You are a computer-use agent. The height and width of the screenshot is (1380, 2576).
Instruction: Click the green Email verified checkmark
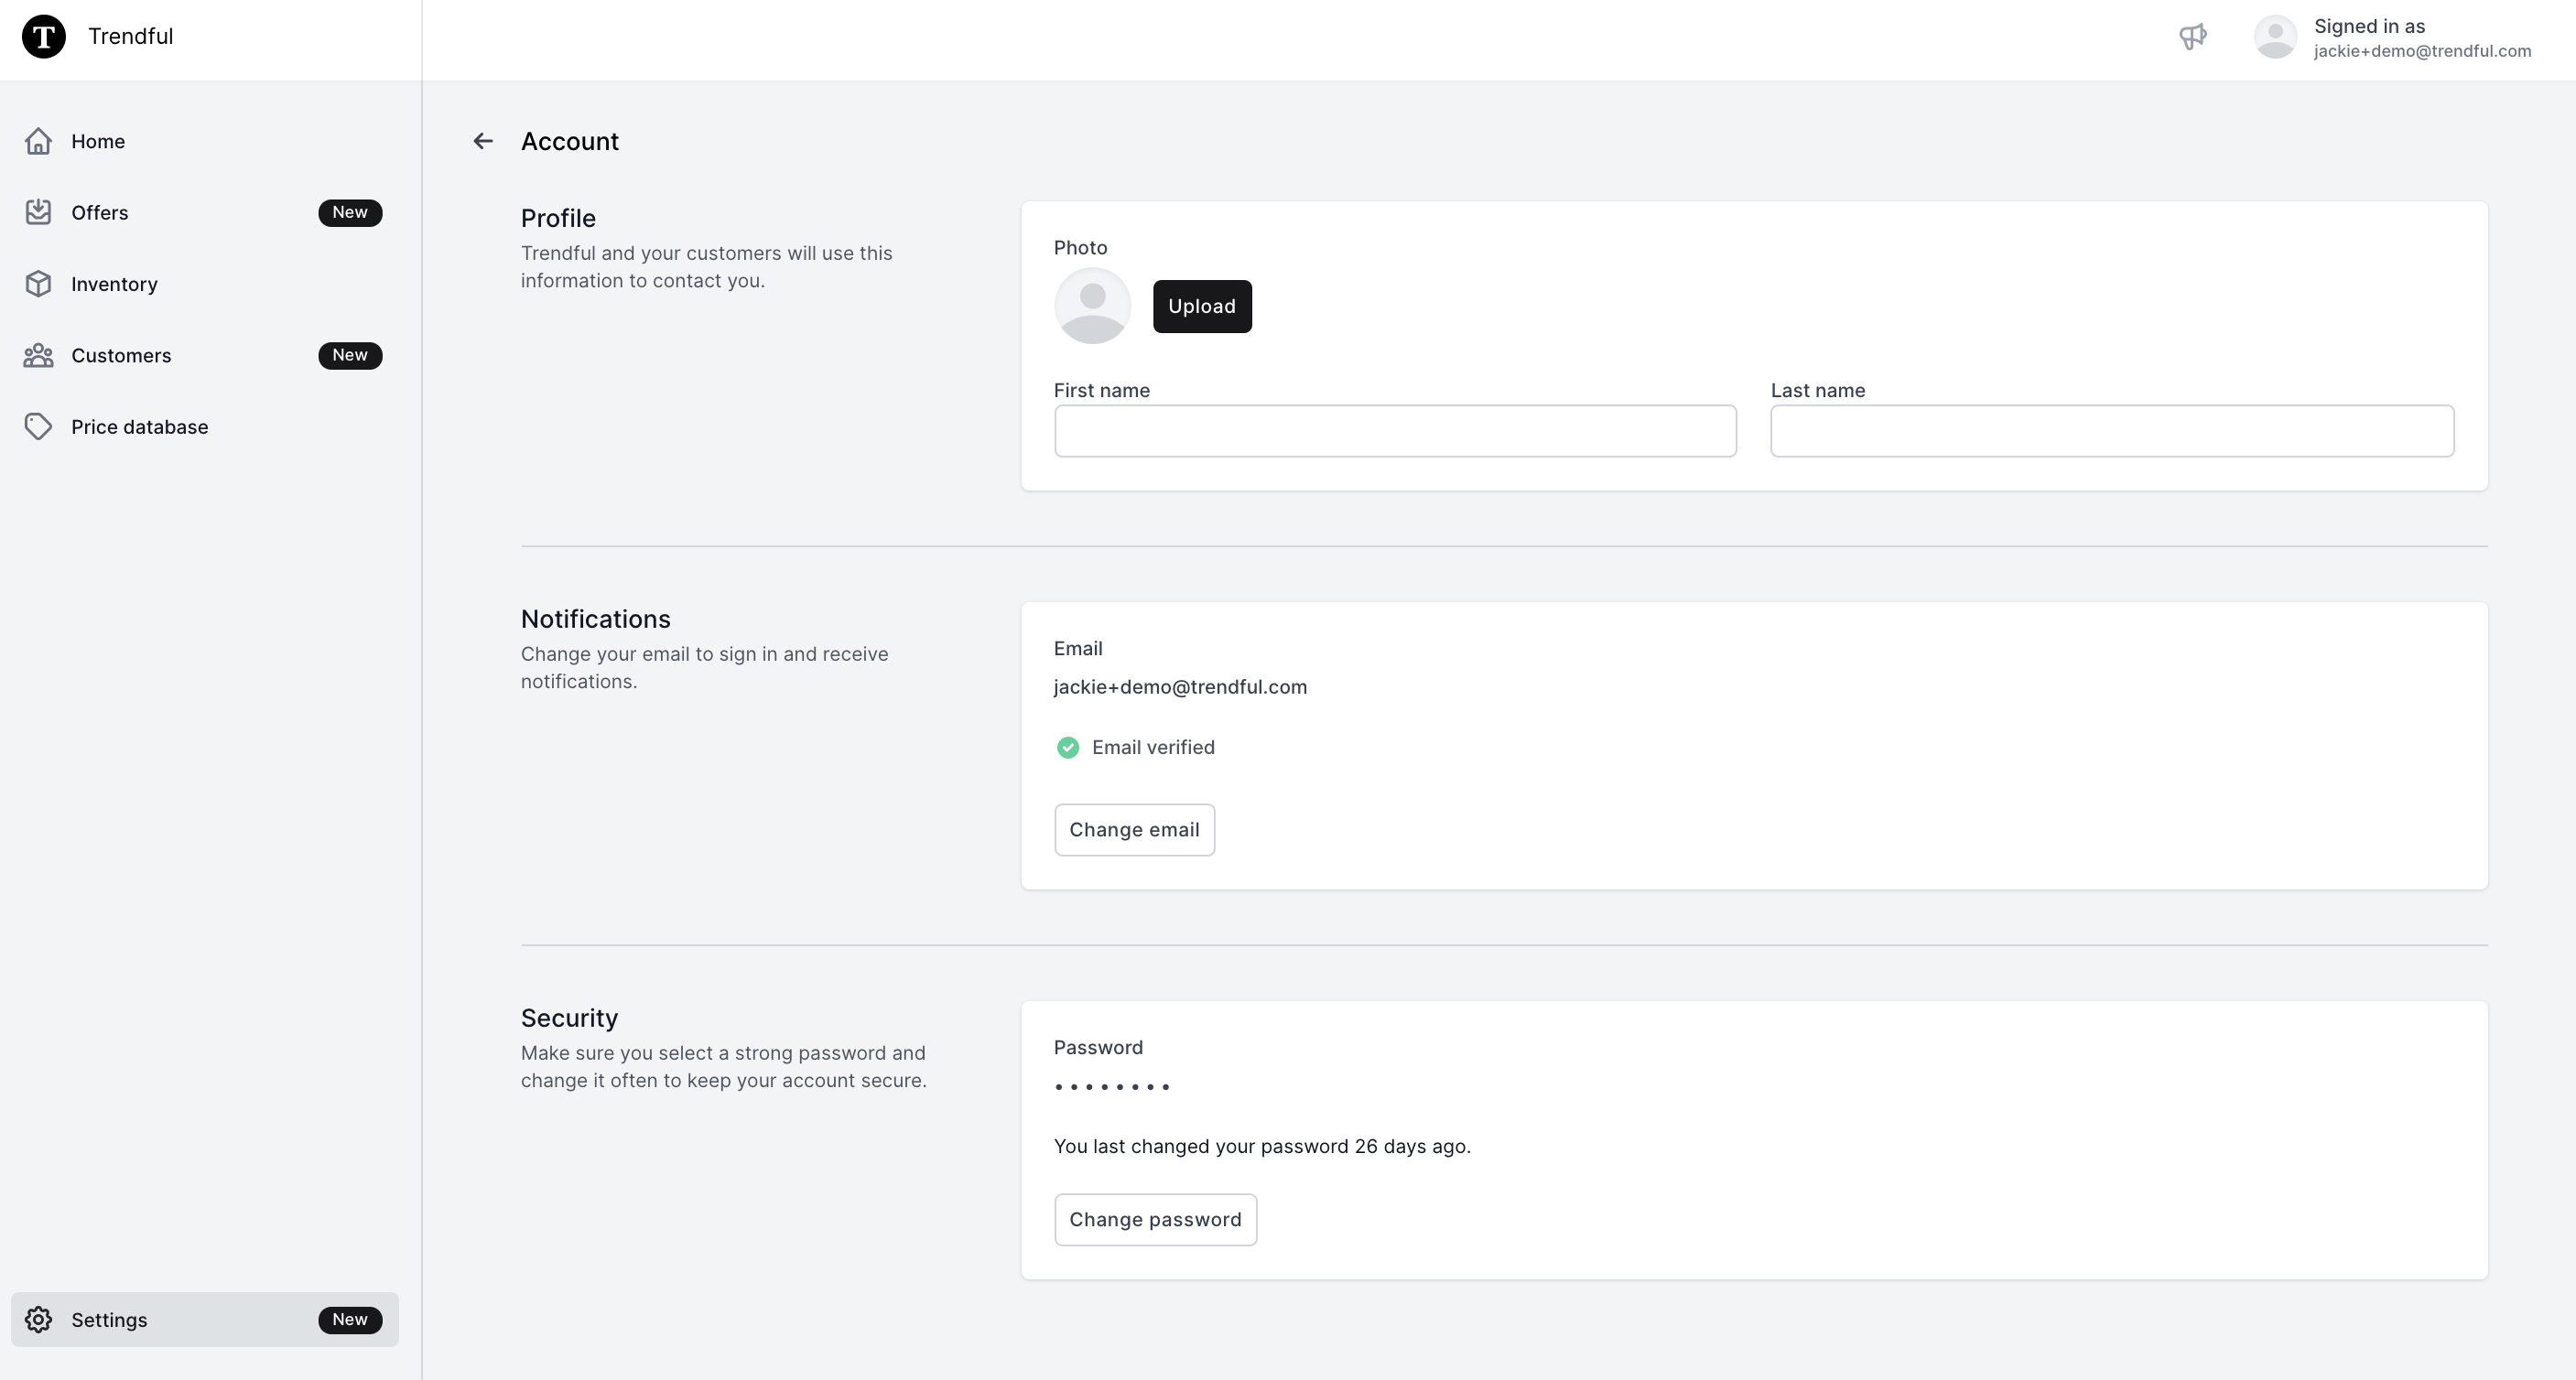pyautogui.click(x=1067, y=747)
